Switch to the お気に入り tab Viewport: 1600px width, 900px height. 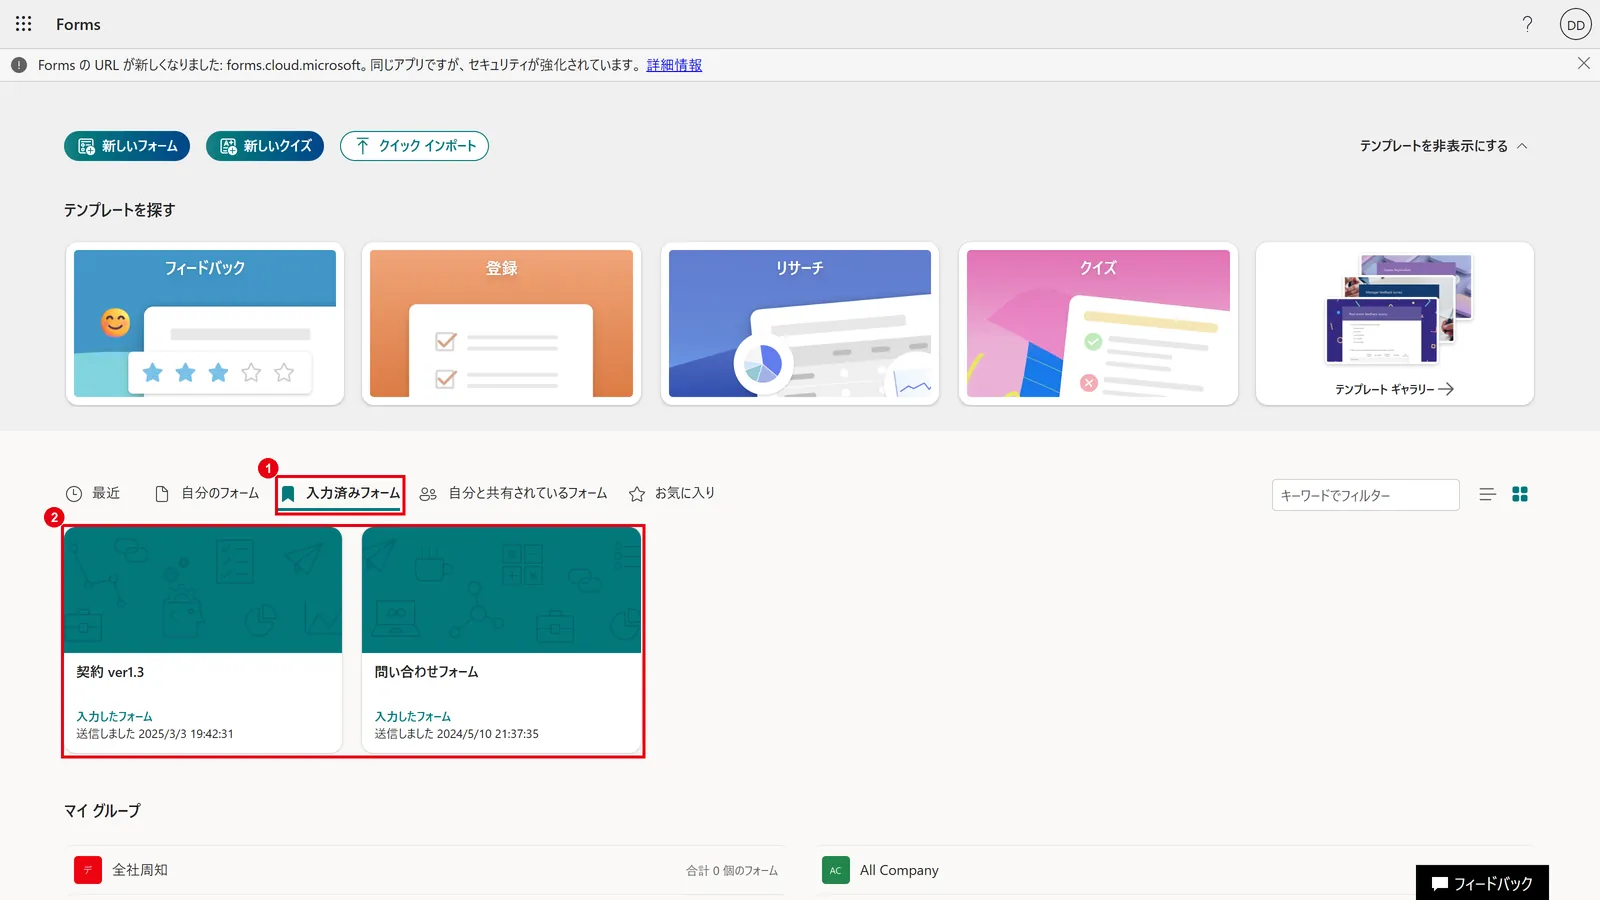click(x=671, y=493)
